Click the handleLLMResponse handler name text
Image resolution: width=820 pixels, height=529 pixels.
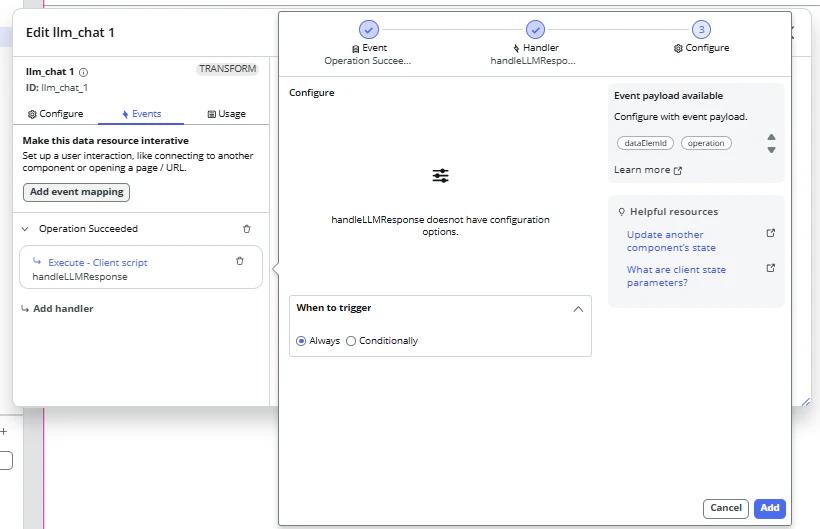(80, 277)
